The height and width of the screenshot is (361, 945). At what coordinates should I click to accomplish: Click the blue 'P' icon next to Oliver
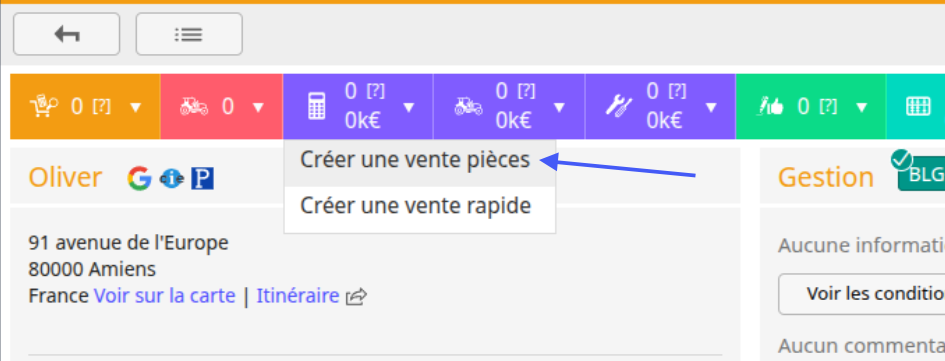click(x=202, y=179)
